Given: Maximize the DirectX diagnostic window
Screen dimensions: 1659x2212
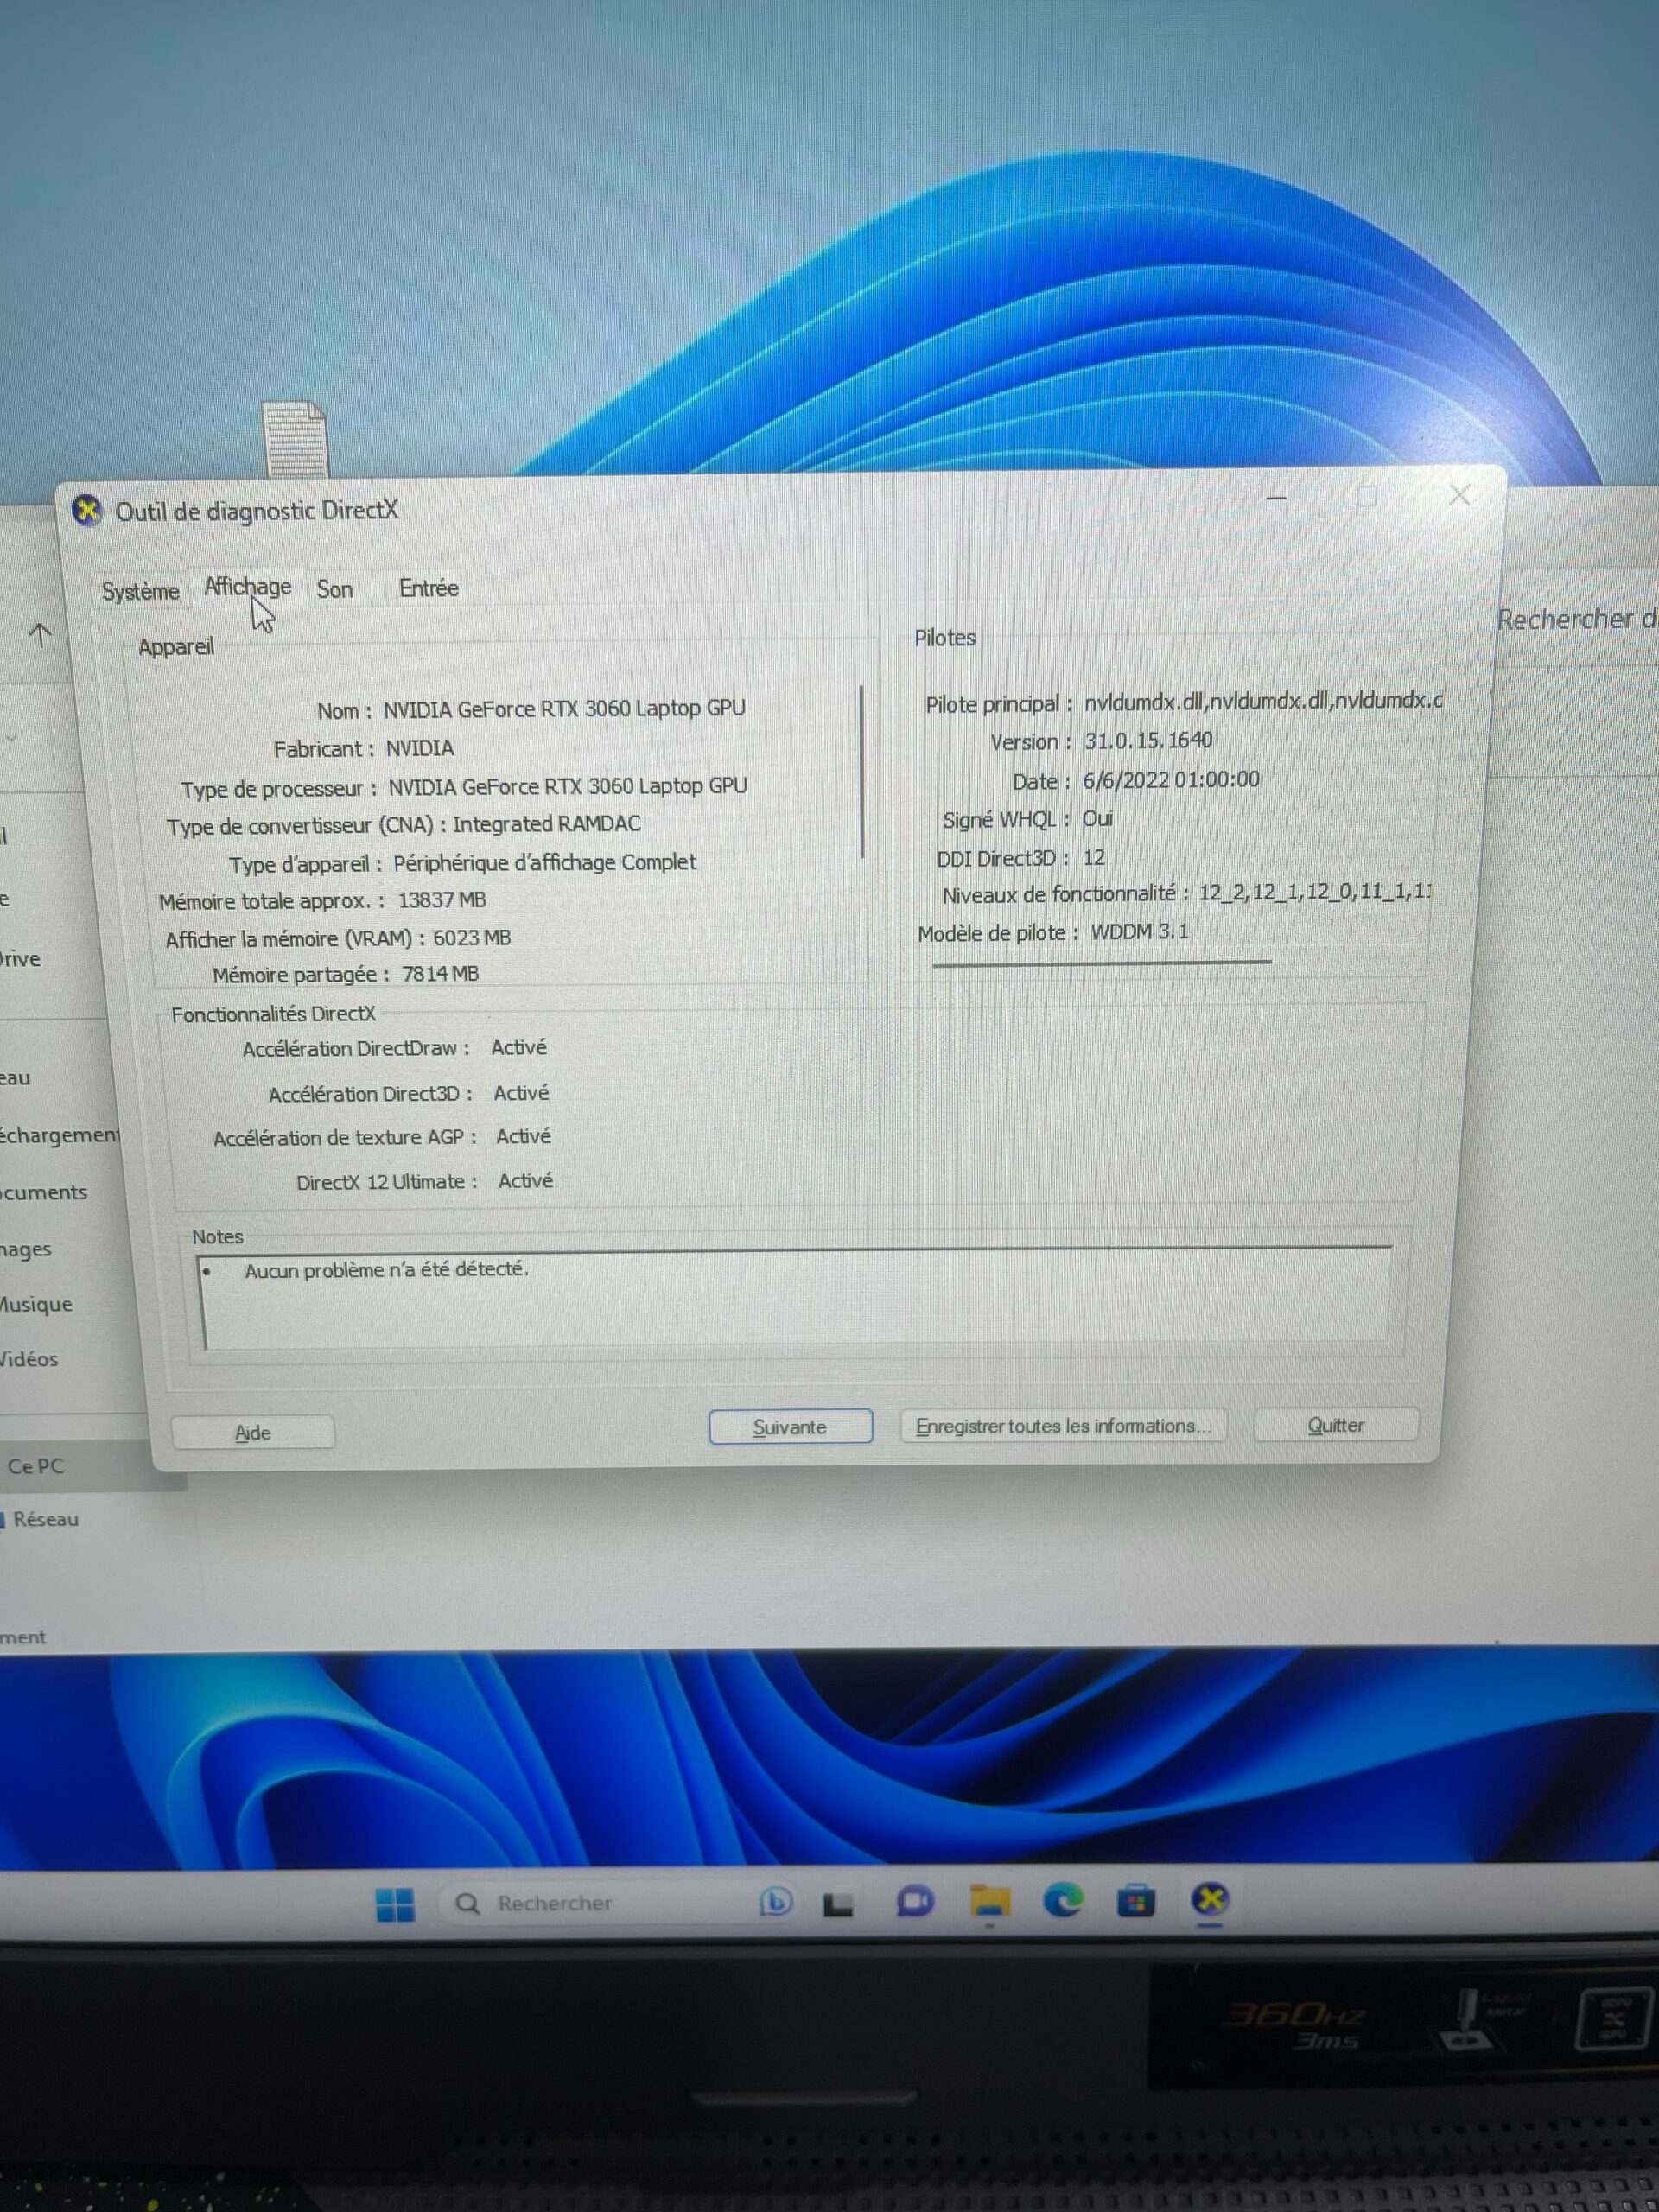Looking at the screenshot, I should (x=1367, y=496).
